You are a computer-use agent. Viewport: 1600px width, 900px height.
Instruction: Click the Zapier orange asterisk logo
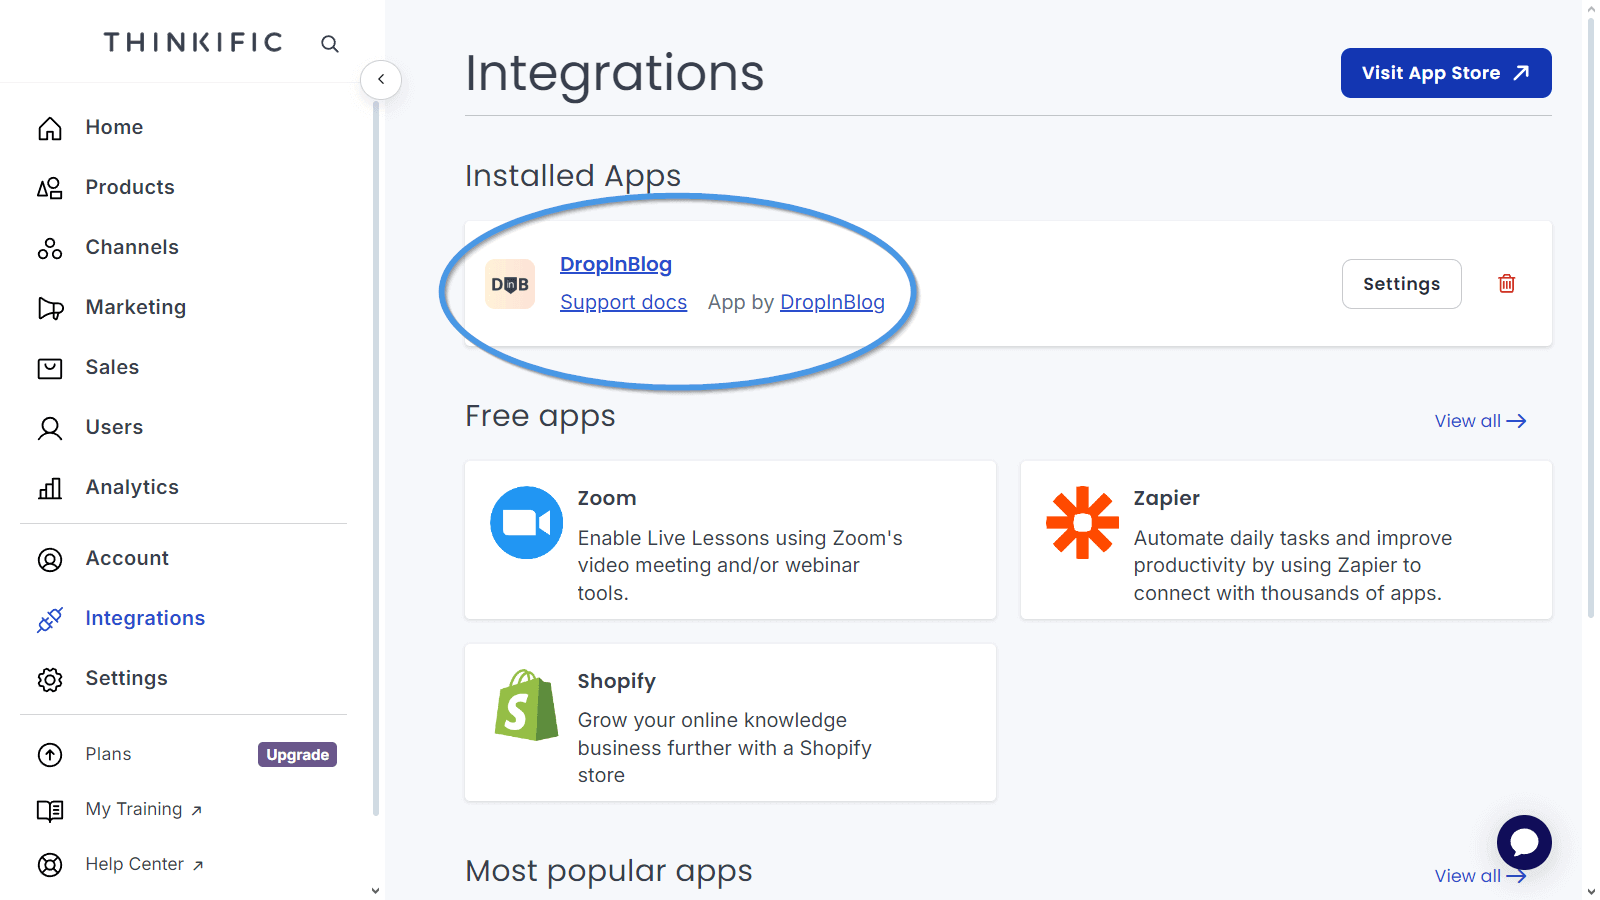(x=1082, y=522)
